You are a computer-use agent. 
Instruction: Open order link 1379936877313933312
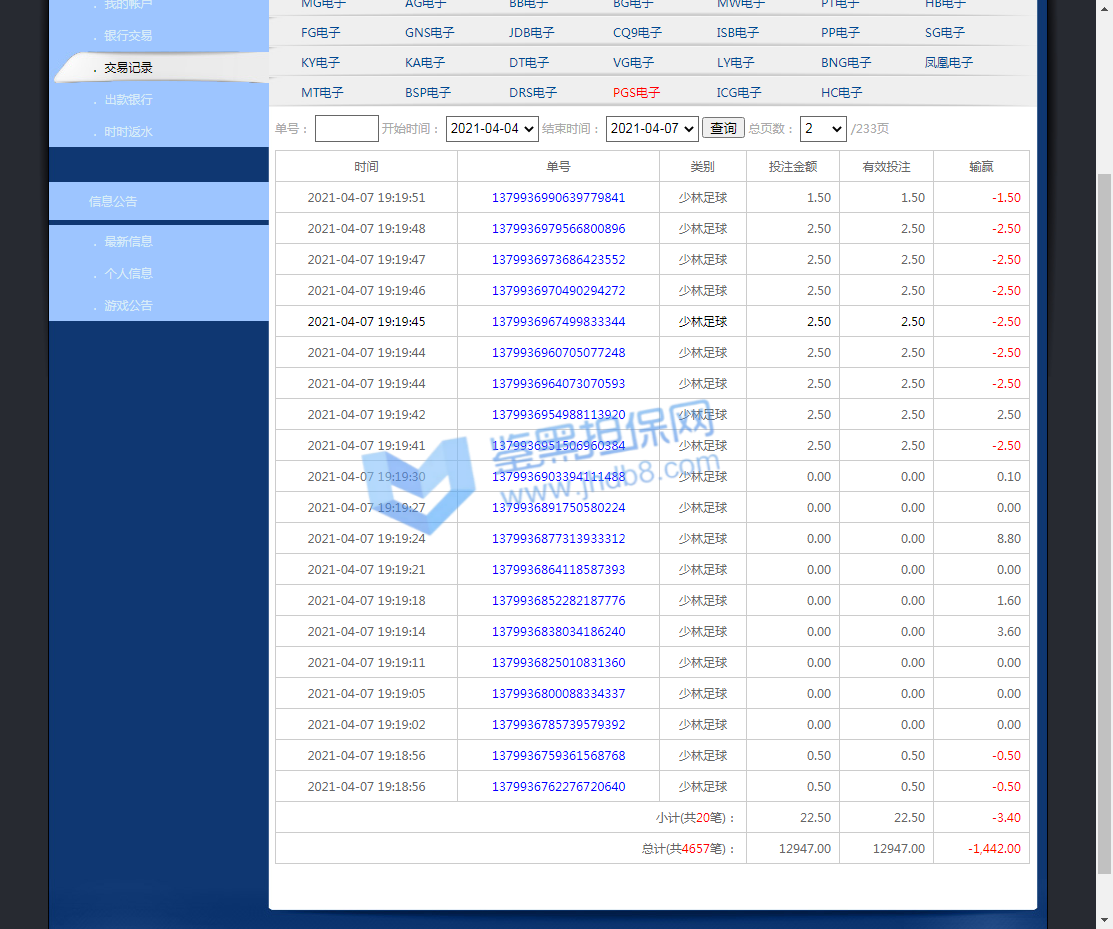(x=558, y=539)
